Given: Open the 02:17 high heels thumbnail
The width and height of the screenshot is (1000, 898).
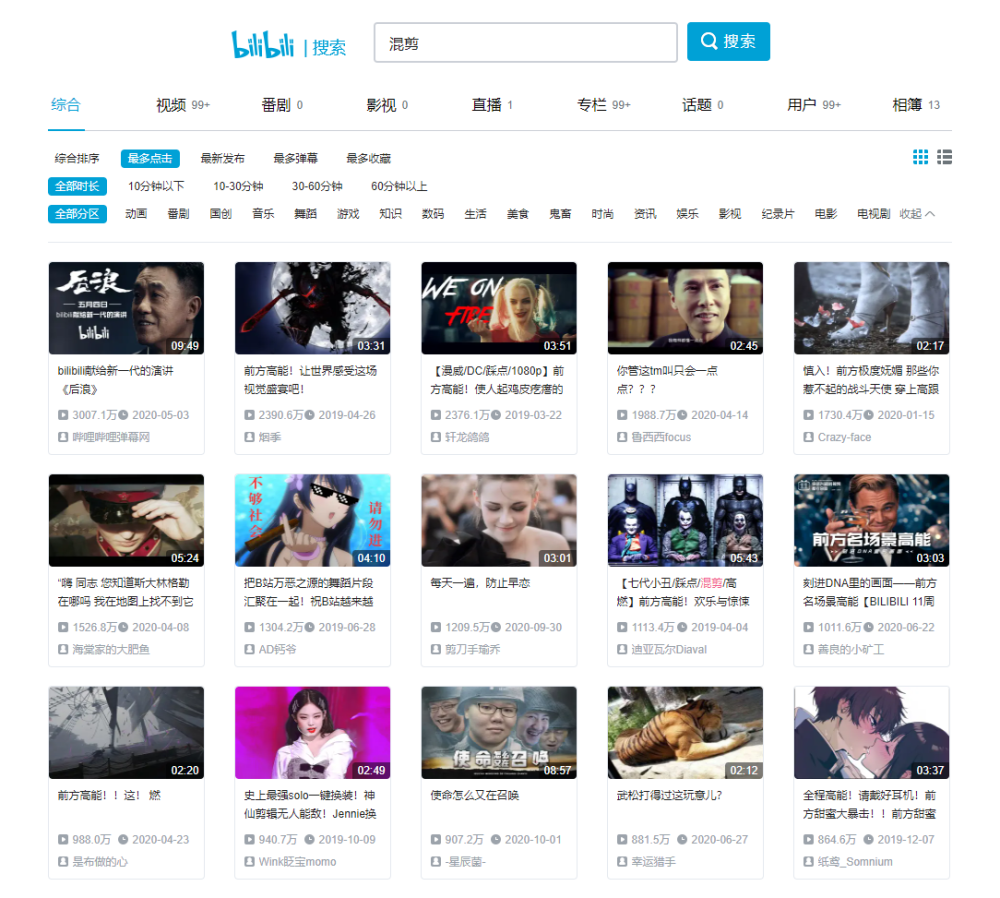Looking at the screenshot, I should [871, 308].
